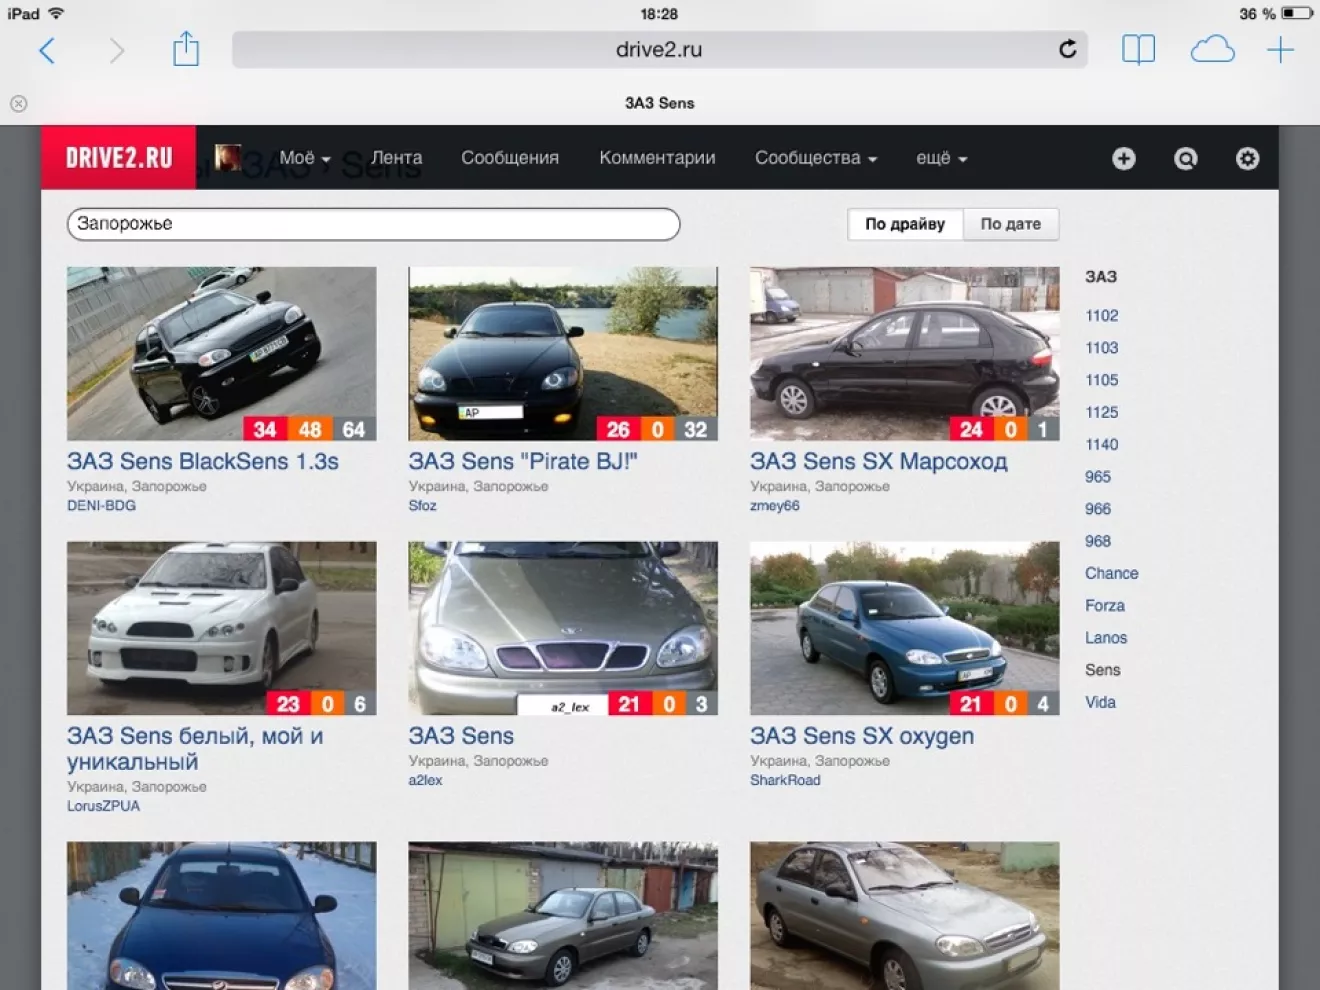1320x990 pixels.
Task: Open ЗАЗ Sens BlackSens 1.3s link
Action: tap(203, 461)
